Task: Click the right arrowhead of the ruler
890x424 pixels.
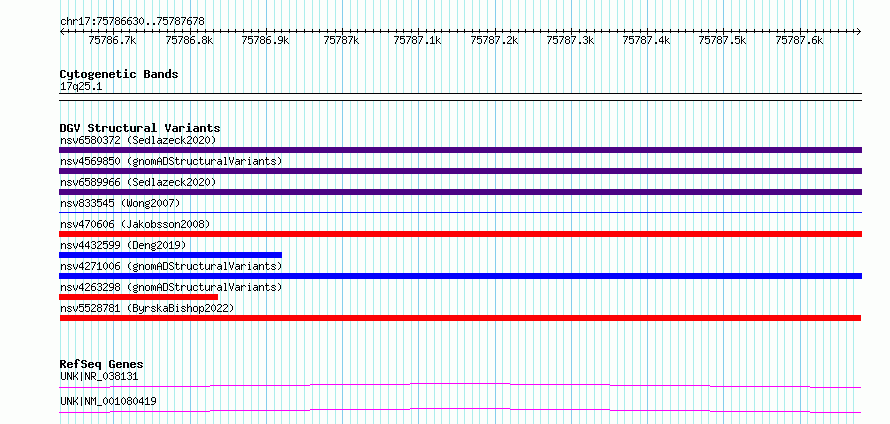Action: (859, 31)
